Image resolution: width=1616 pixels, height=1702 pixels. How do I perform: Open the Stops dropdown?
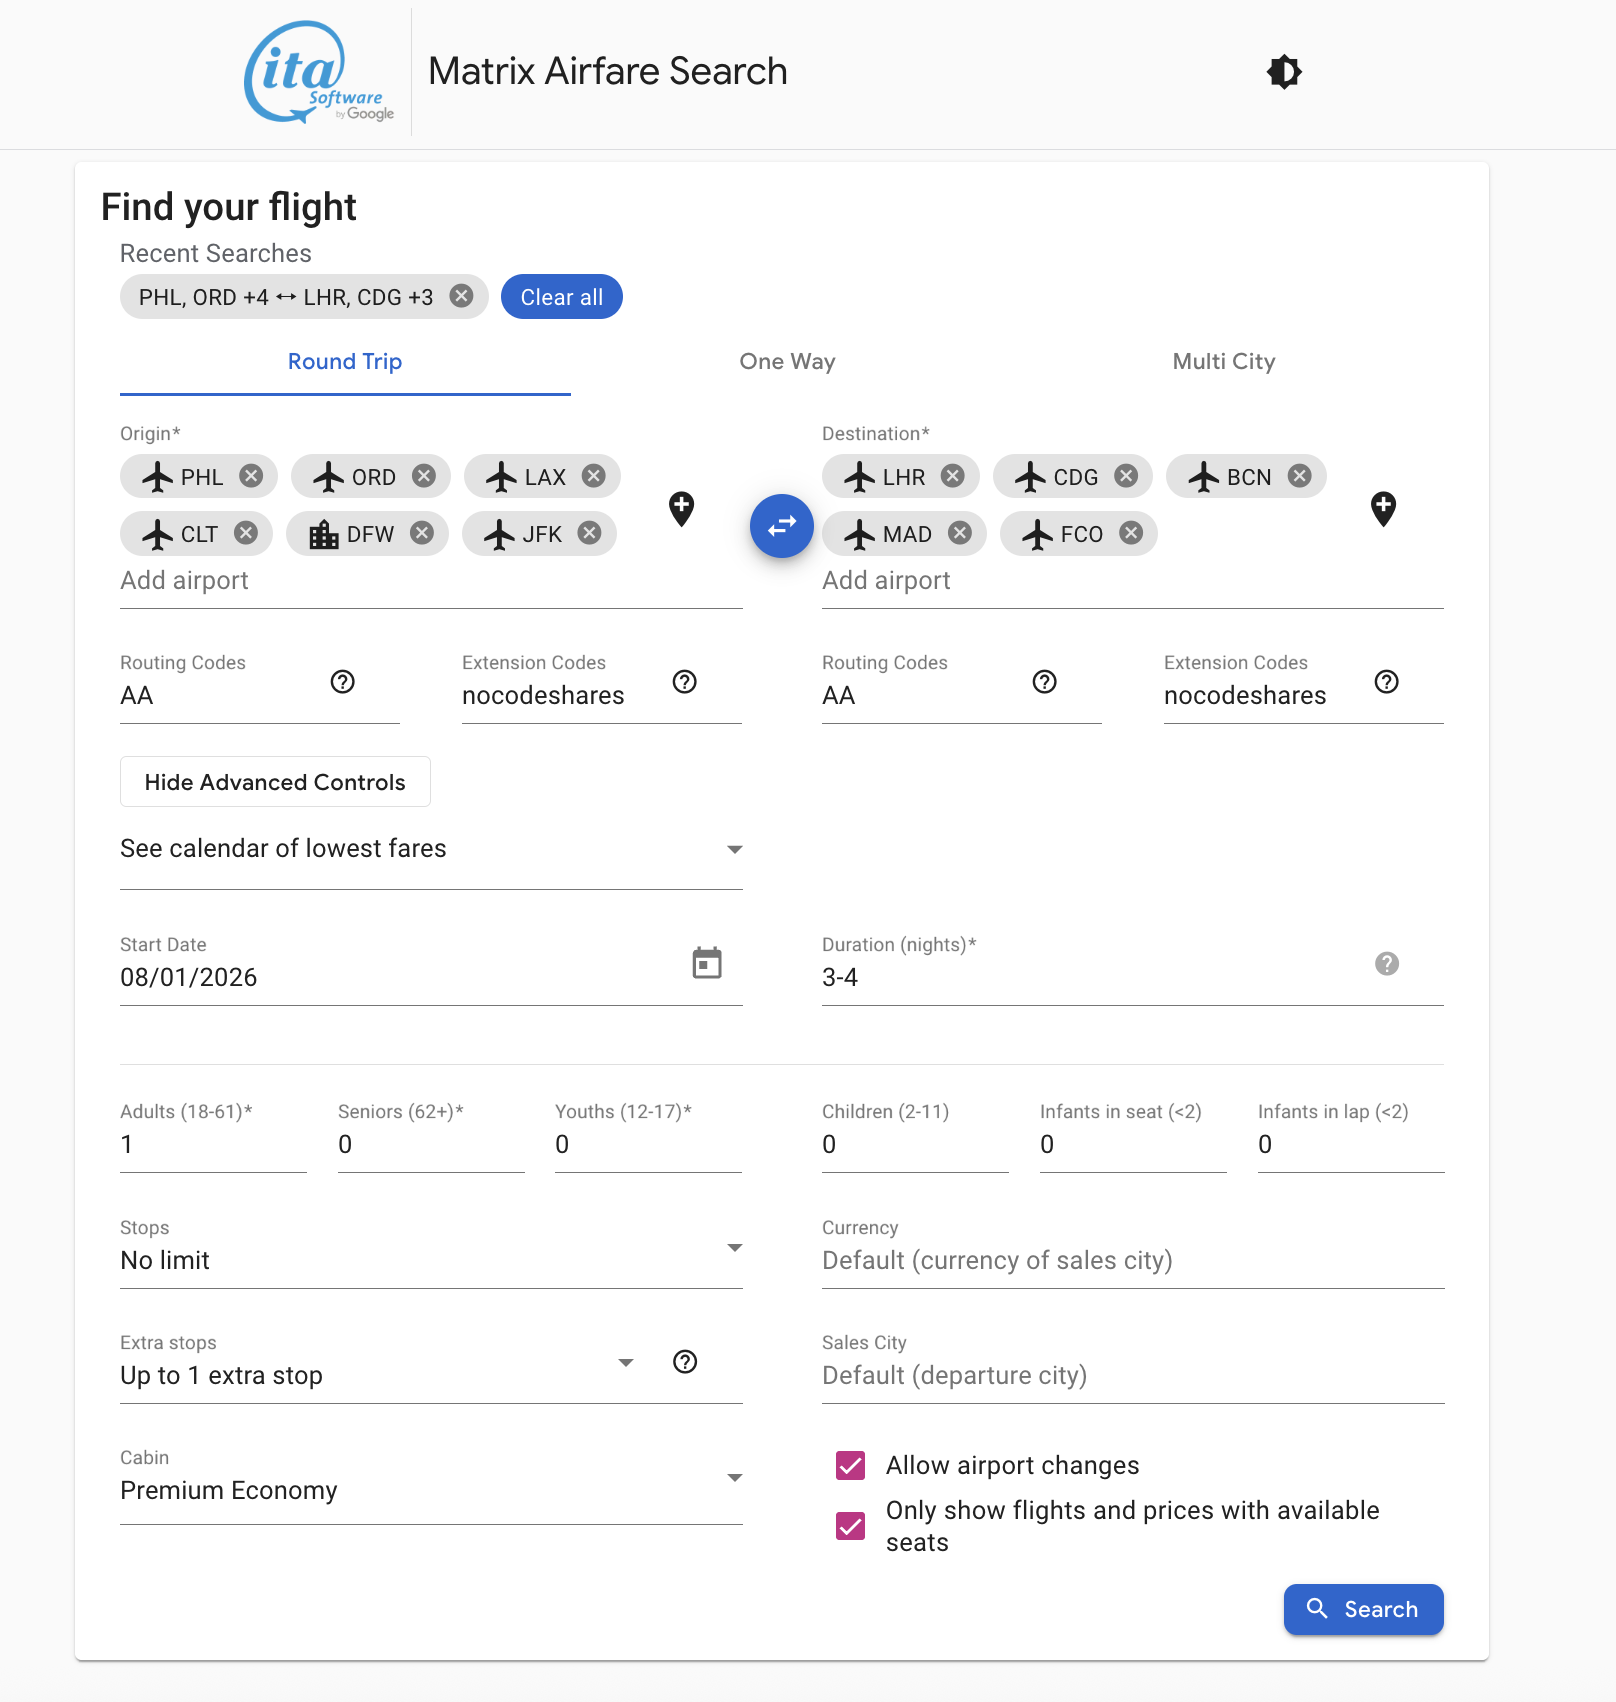point(431,1249)
